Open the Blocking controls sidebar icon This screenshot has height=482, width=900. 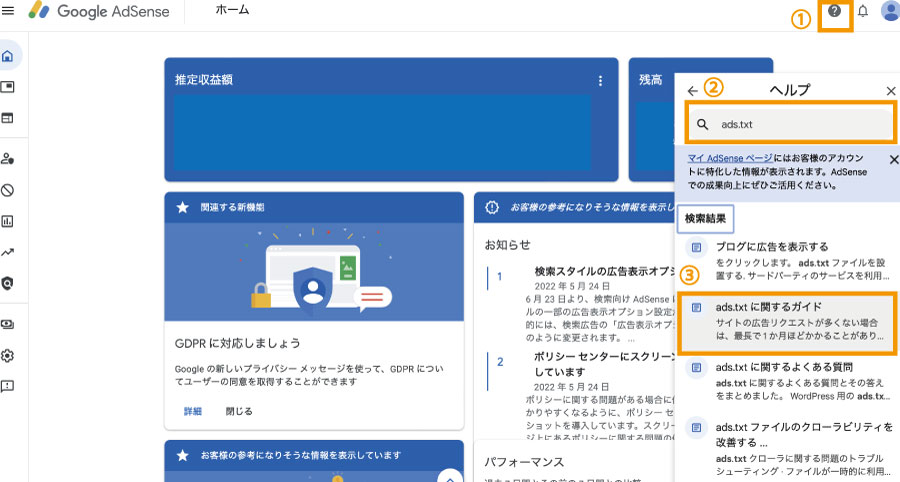tap(7, 190)
